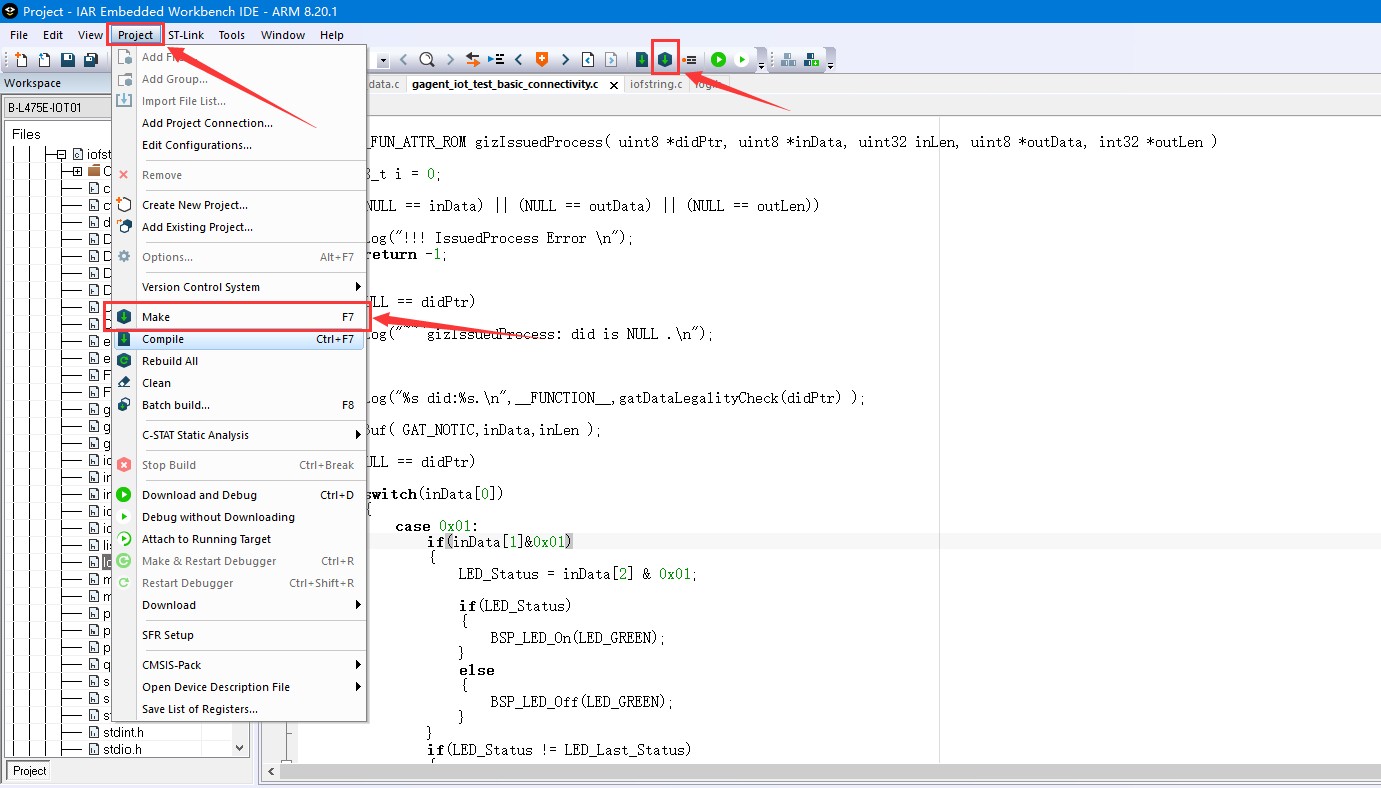Click the Compile toolbar icon
Image resolution: width=1381 pixels, height=788 pixels.
click(641, 60)
